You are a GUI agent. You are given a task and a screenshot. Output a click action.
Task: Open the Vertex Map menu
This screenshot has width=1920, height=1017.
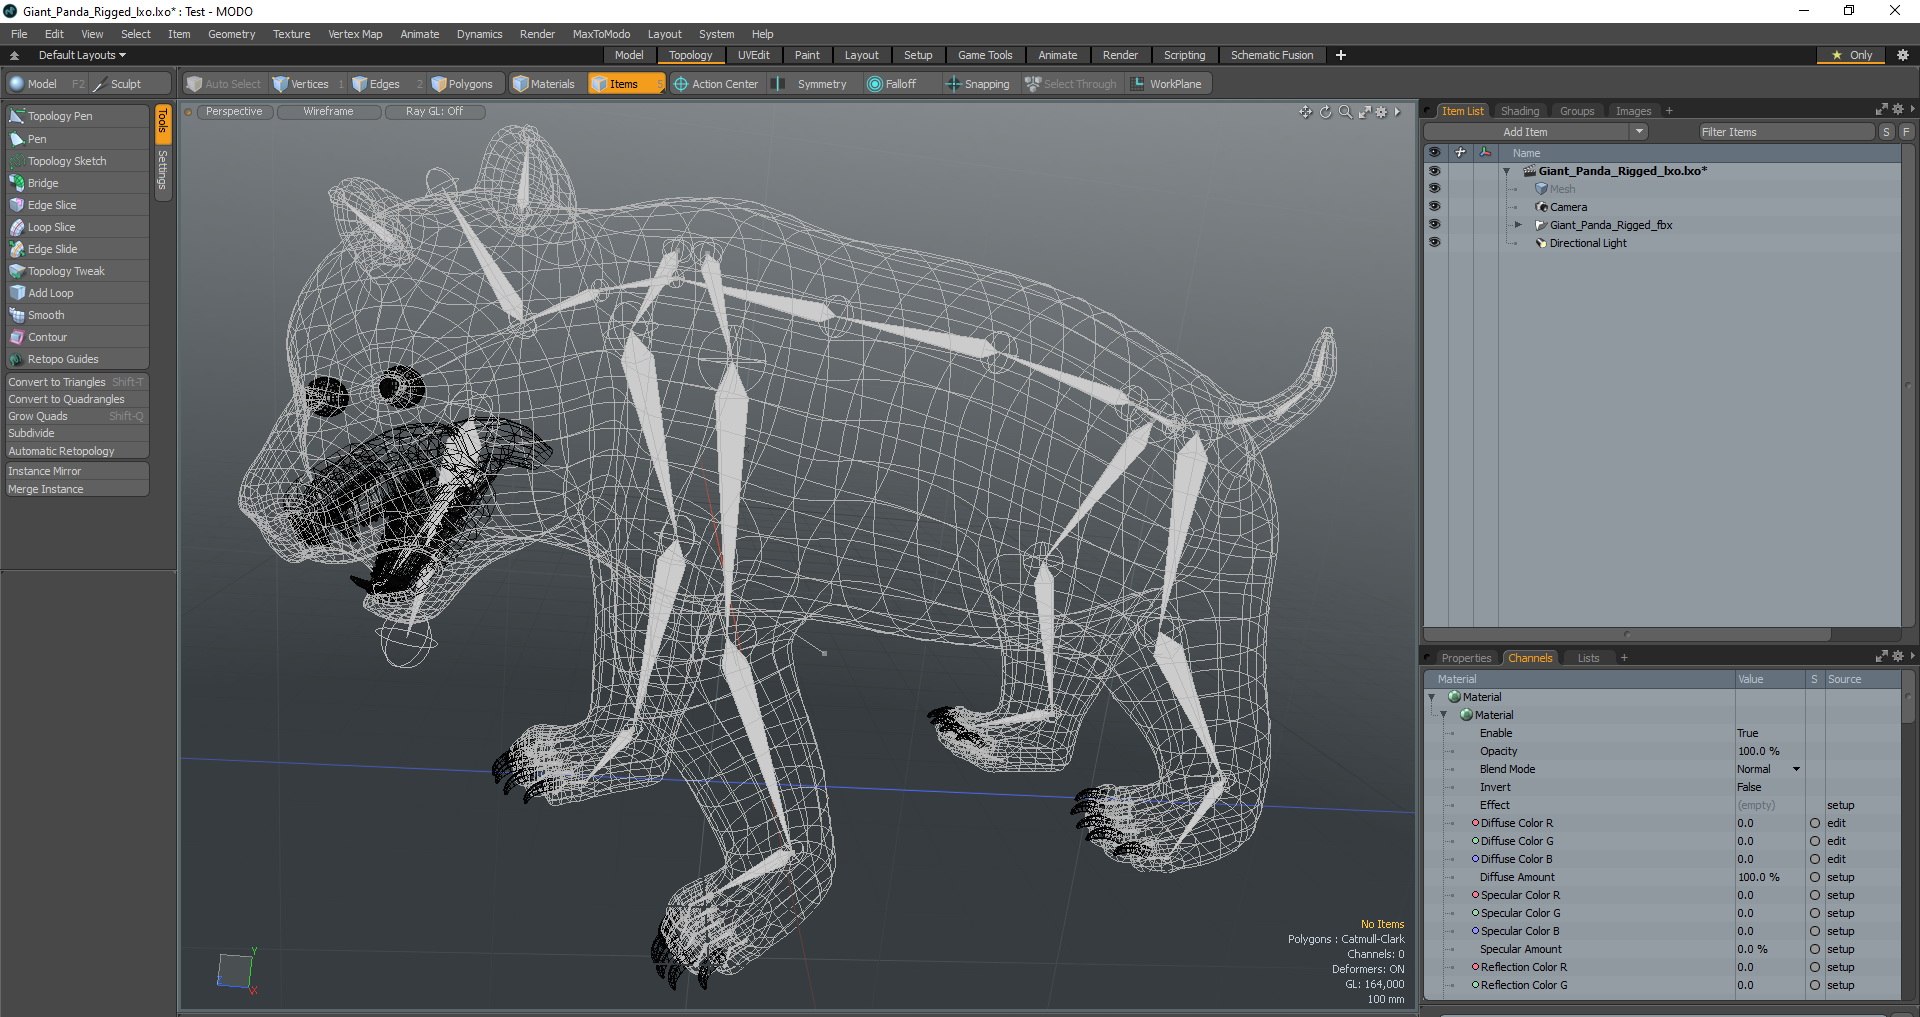click(355, 34)
